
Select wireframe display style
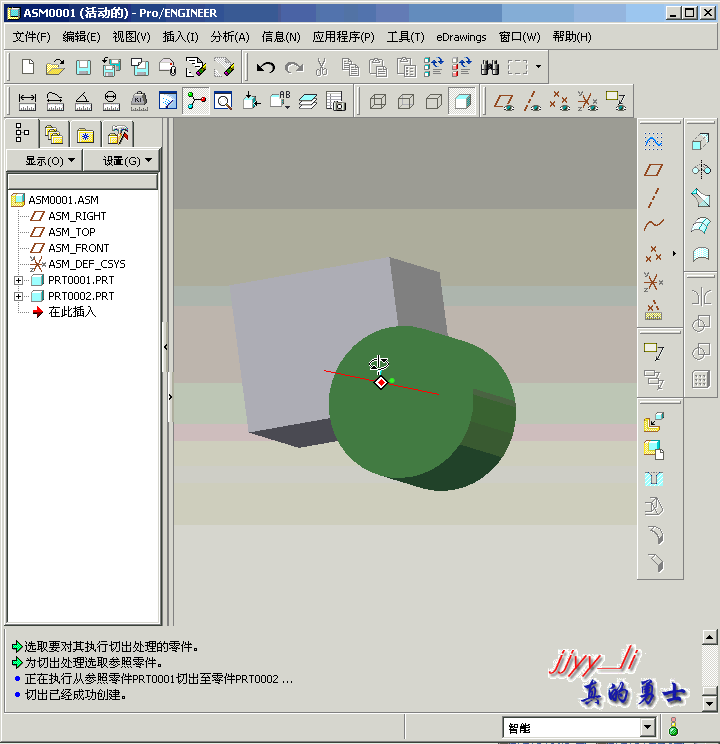pos(378,101)
